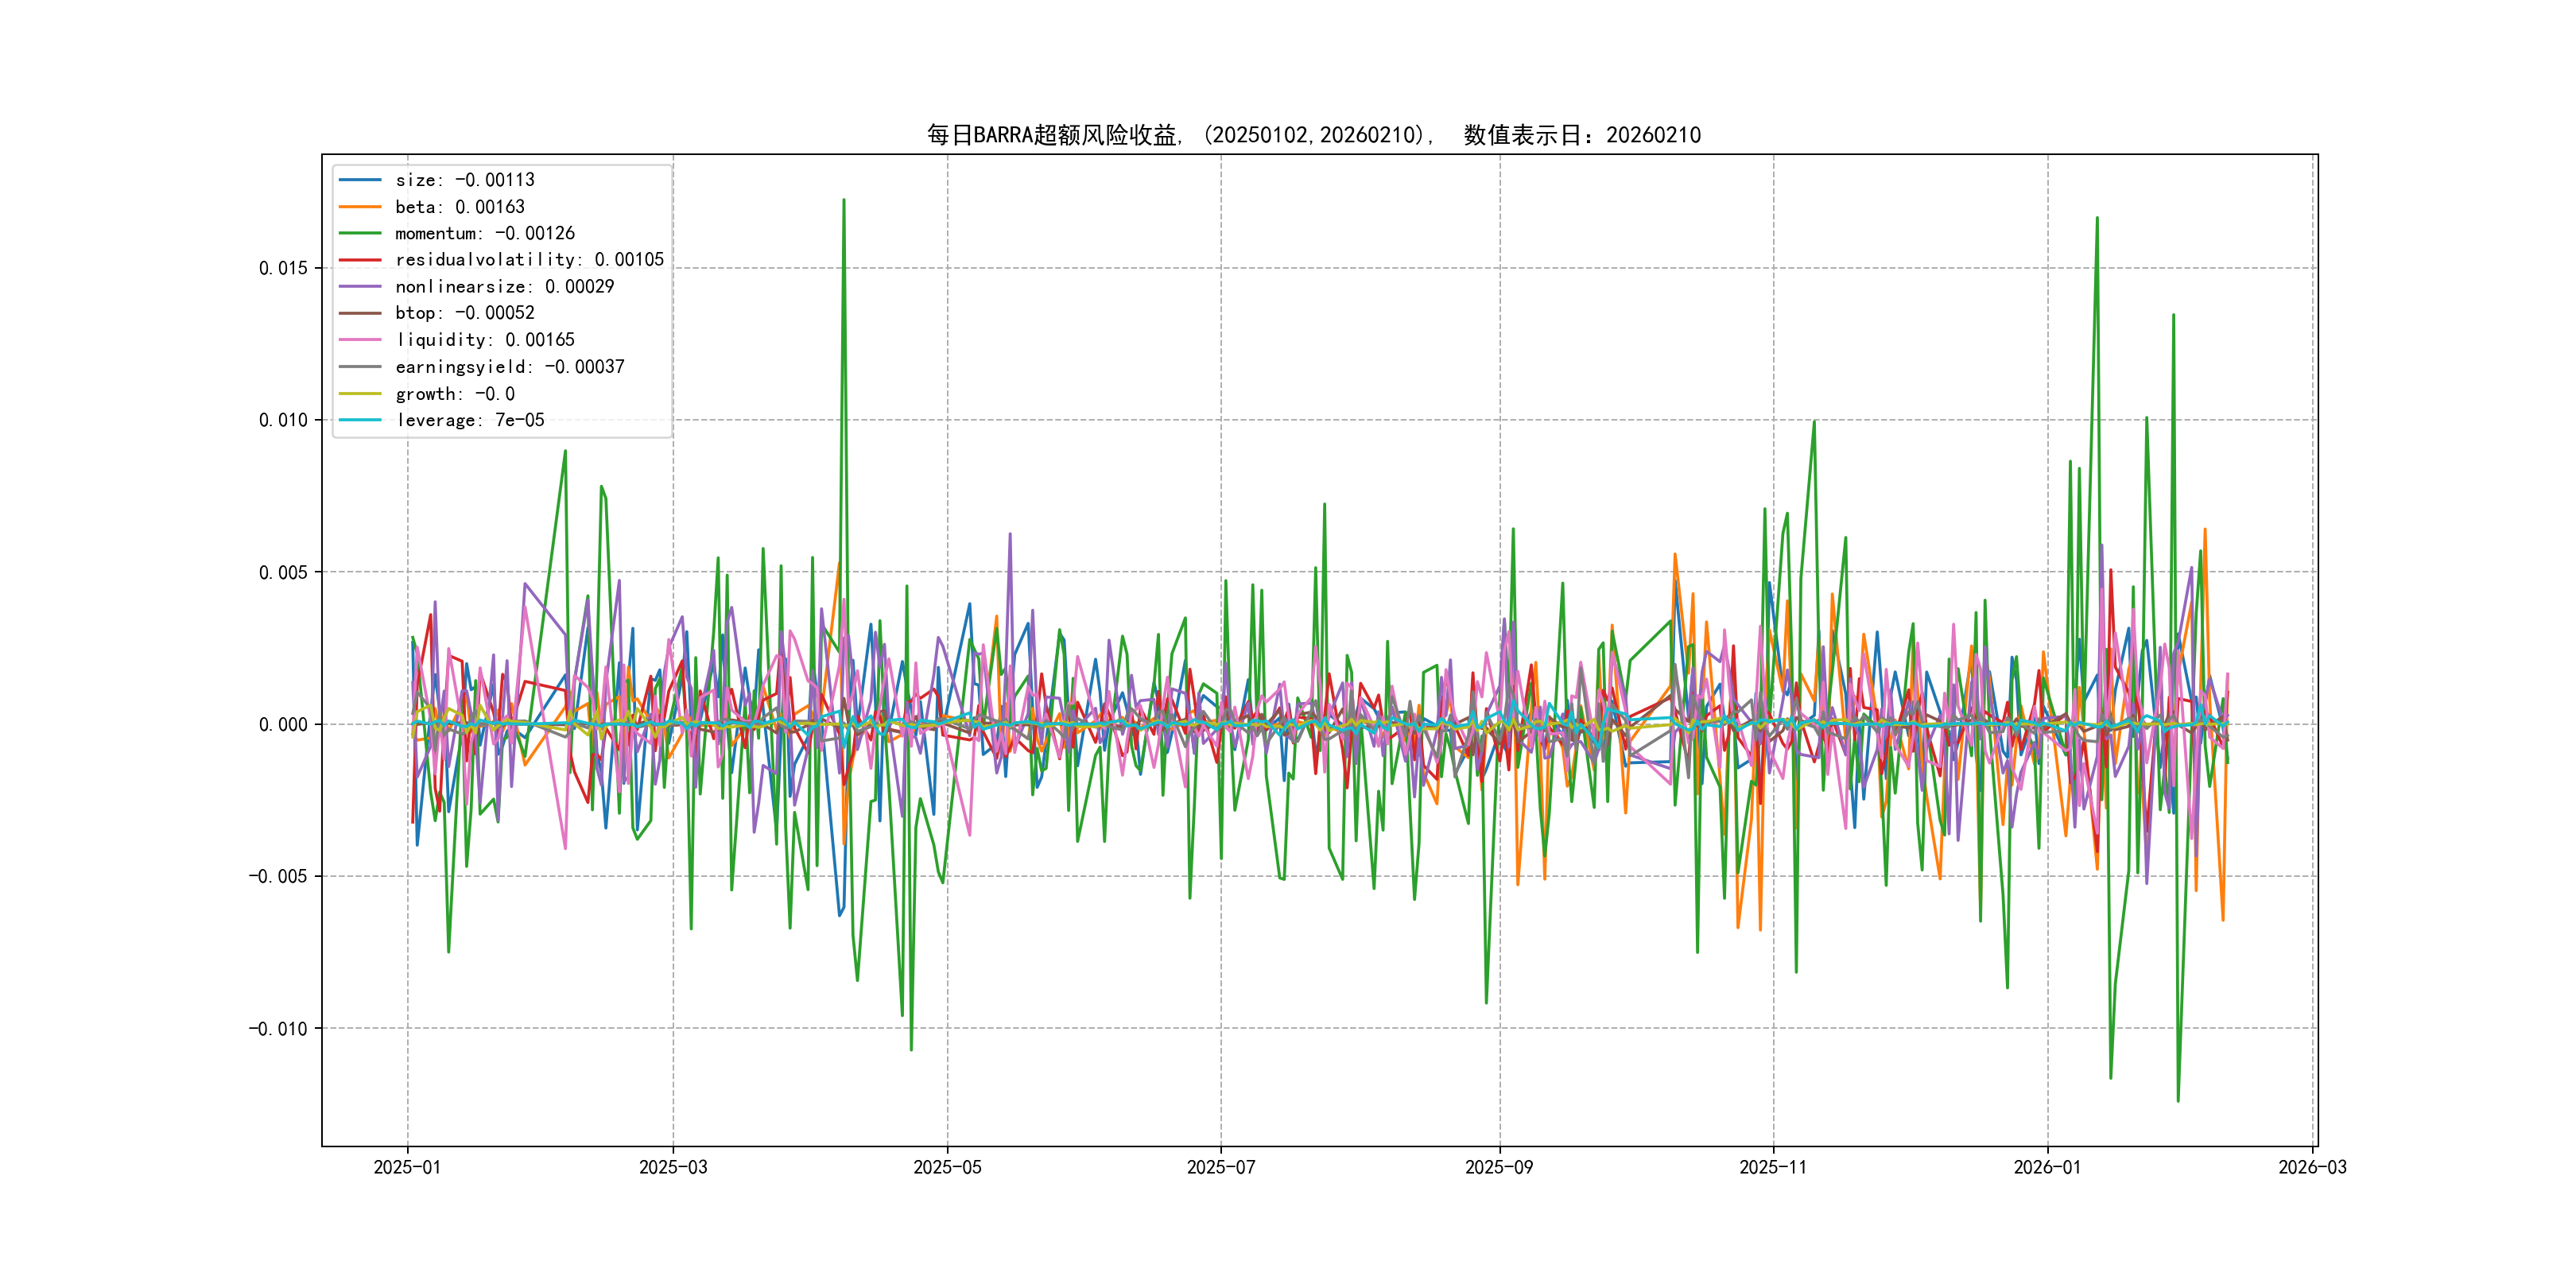
Task: Click the 2025-01 x-axis tick label
Action: click(x=407, y=1168)
